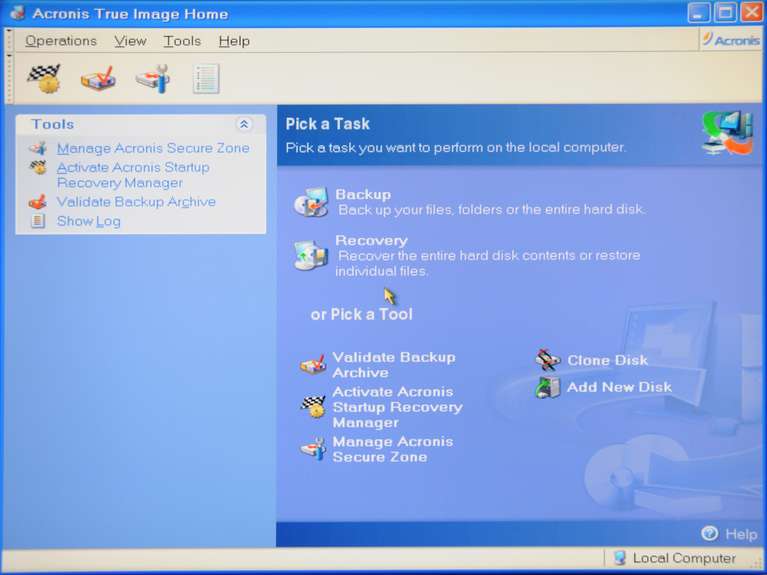Screen dimensions: 767x575
Task: Open the View menu
Action: pos(130,41)
